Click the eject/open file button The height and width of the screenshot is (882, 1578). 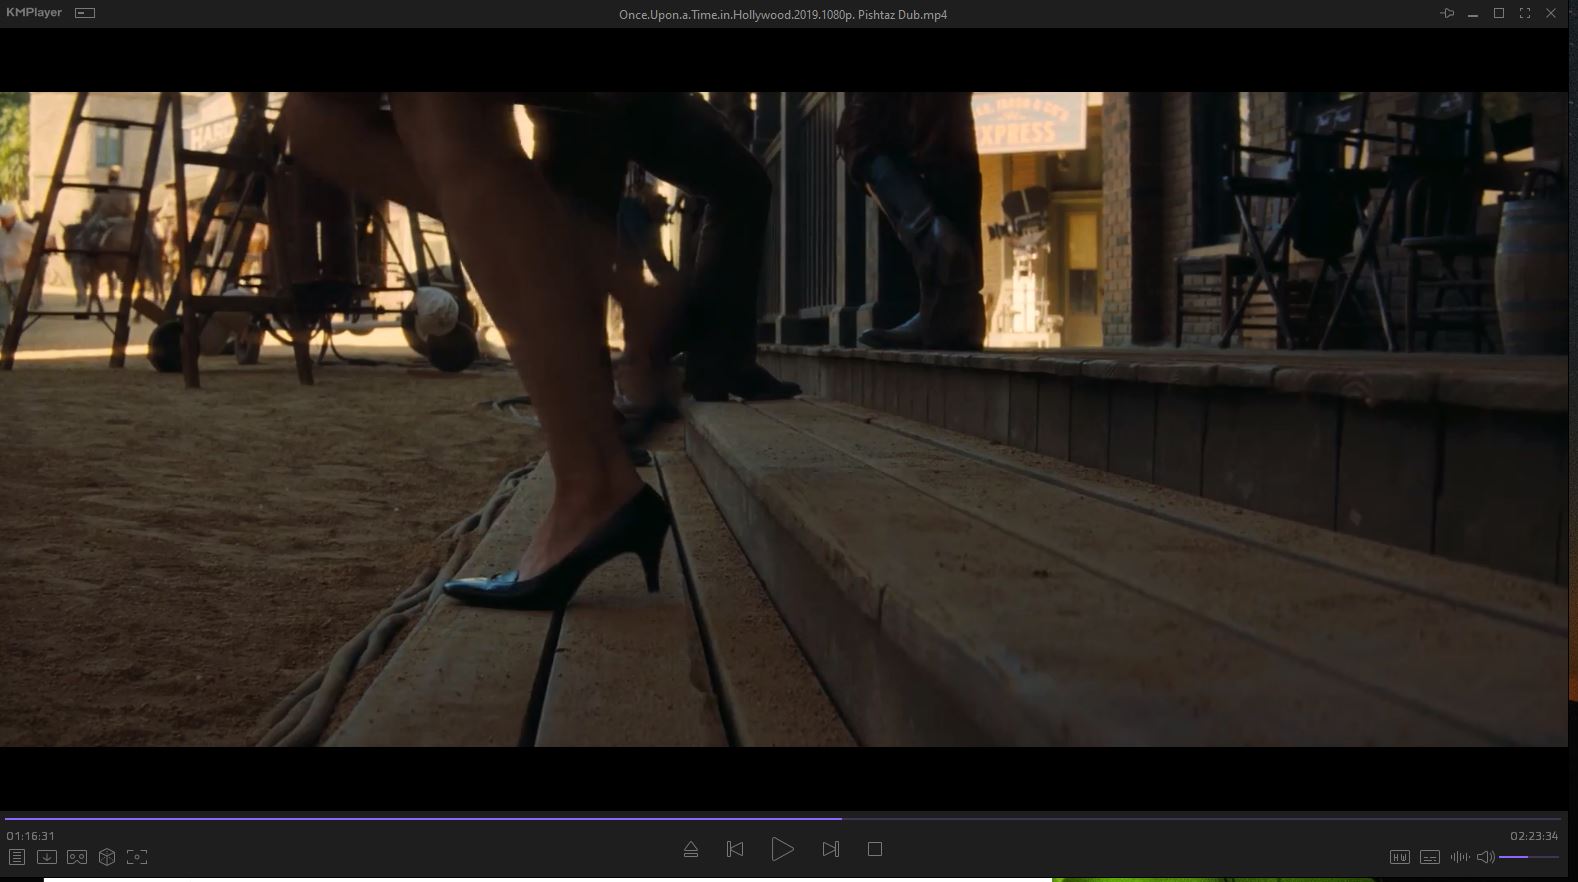click(690, 849)
